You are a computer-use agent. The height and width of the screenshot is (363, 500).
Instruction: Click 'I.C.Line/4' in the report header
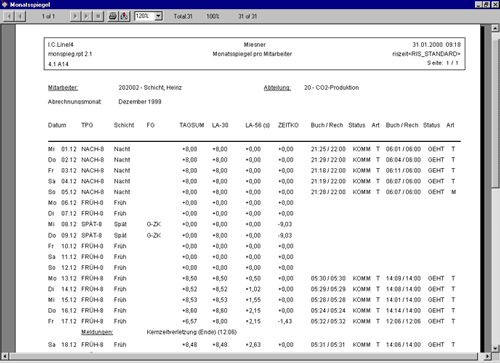[x=60, y=45]
